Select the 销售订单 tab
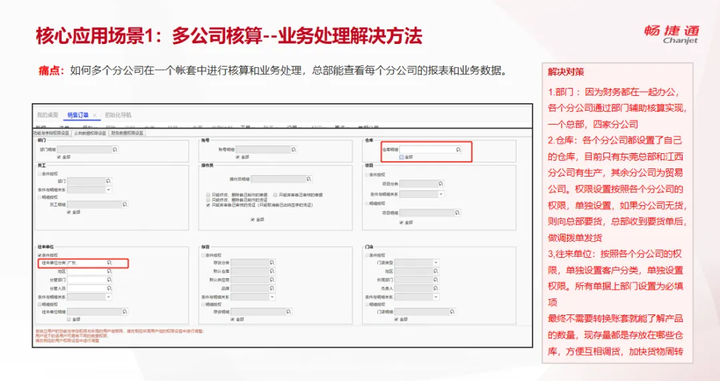Viewport: 720px width, 381px height. [x=78, y=115]
